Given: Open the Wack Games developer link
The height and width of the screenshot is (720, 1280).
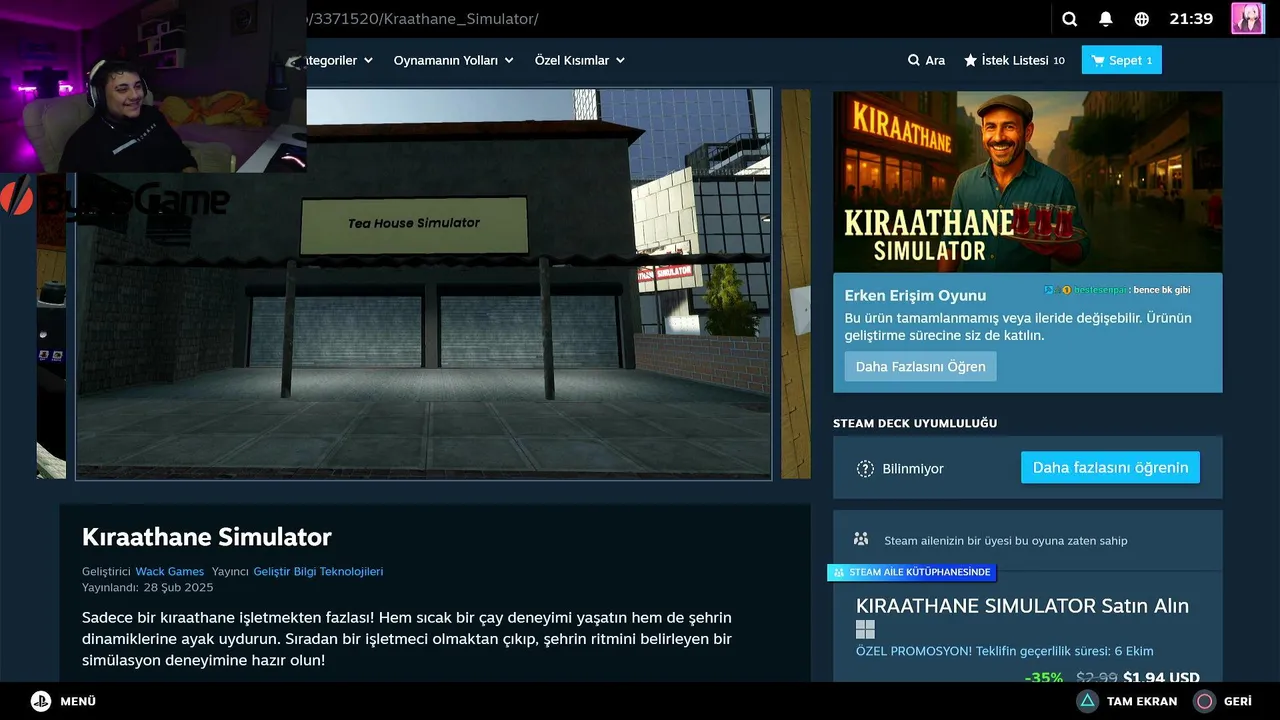Looking at the screenshot, I should pyautogui.click(x=170, y=572).
